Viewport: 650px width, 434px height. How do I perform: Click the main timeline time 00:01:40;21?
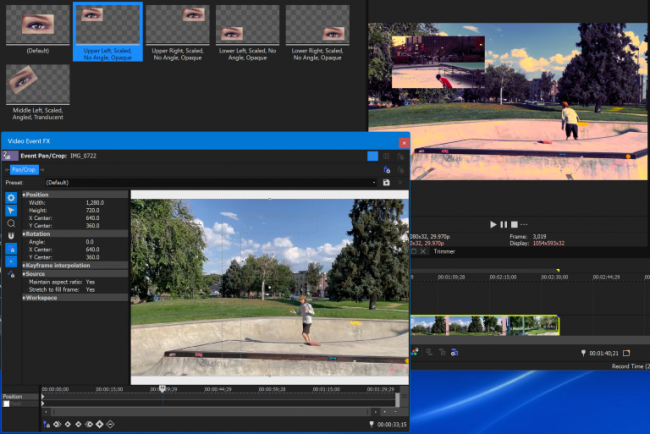pyautogui.click(x=604, y=353)
